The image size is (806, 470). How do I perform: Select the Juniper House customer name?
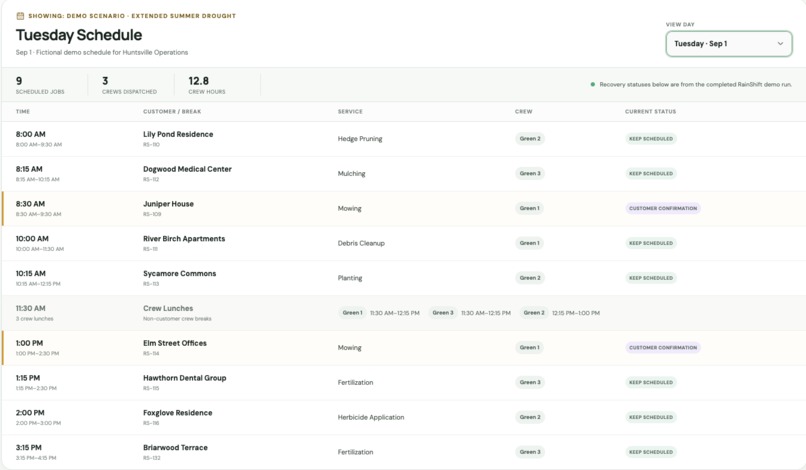(x=168, y=204)
